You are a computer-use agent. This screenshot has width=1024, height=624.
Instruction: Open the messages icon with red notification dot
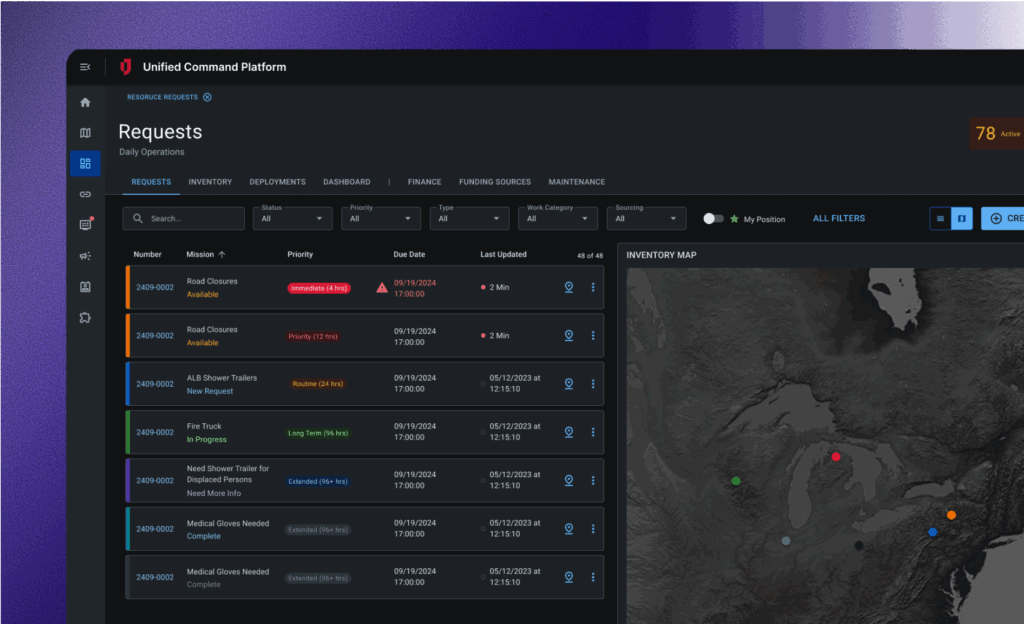click(85, 225)
